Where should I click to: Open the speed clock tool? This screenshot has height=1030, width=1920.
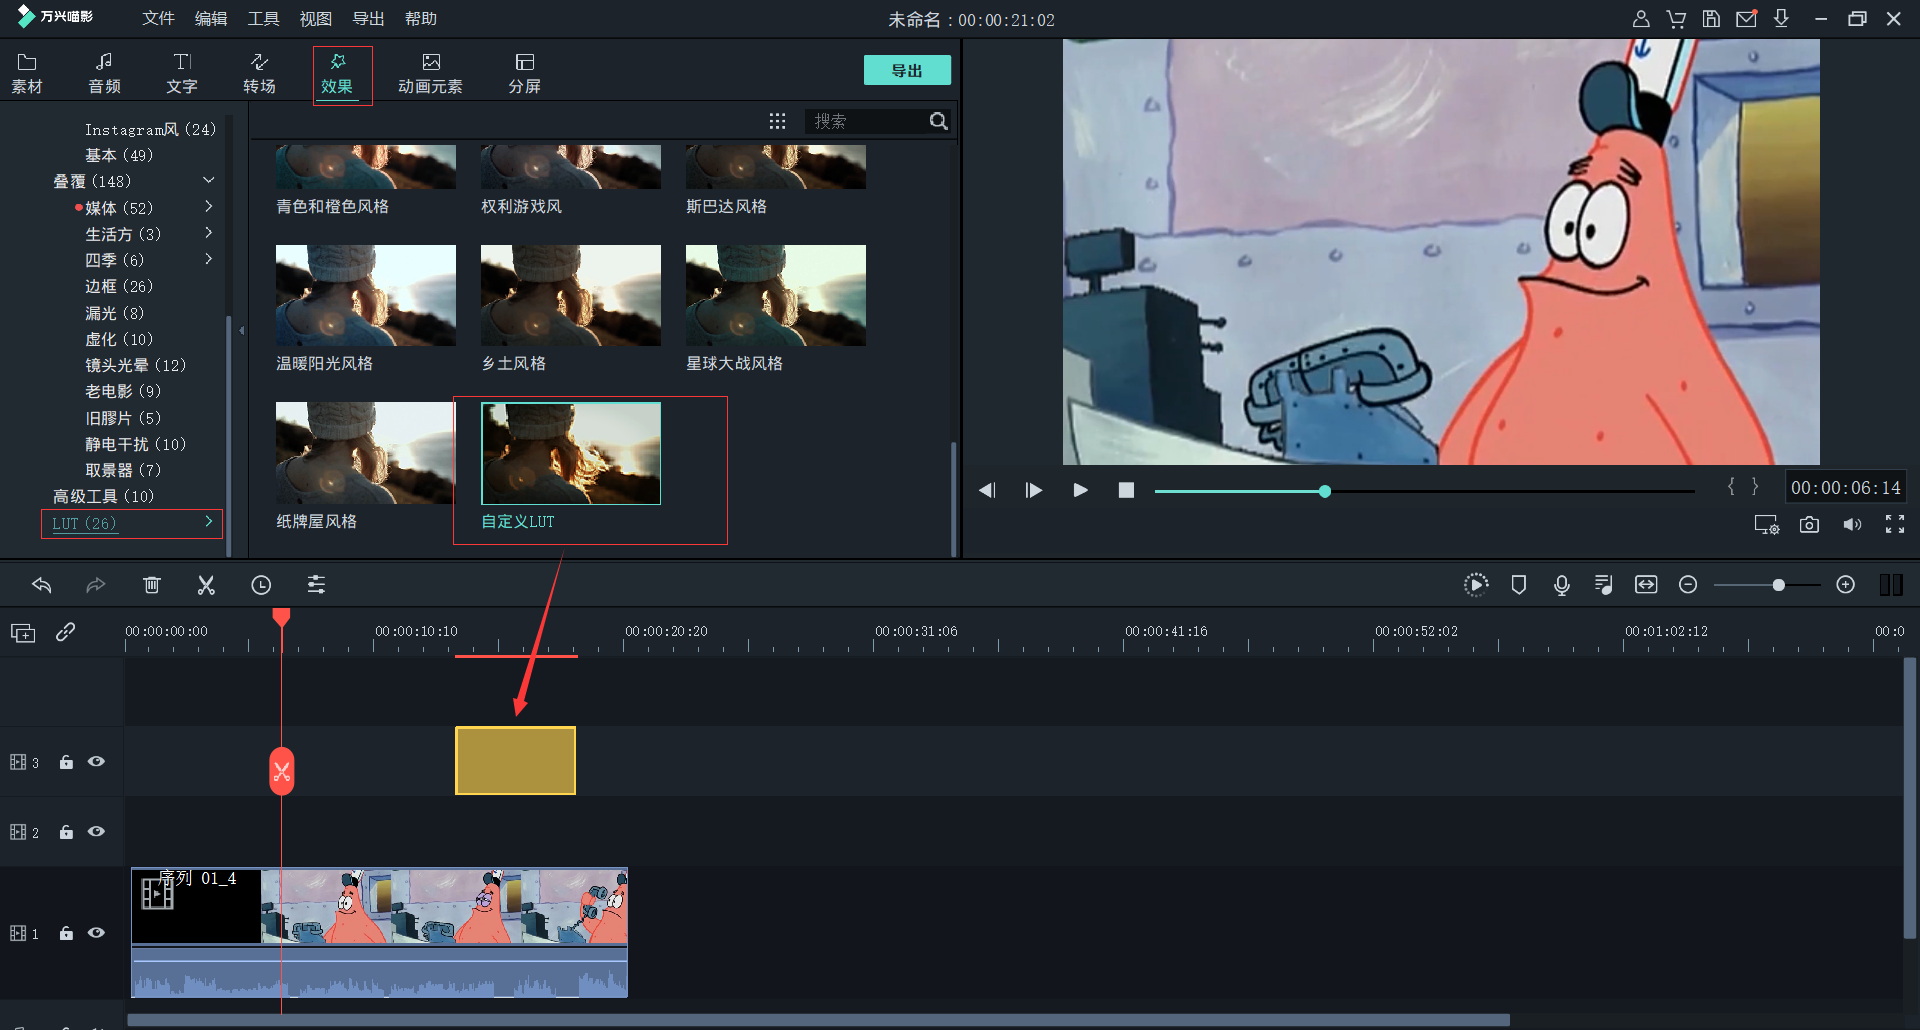pyautogui.click(x=261, y=585)
